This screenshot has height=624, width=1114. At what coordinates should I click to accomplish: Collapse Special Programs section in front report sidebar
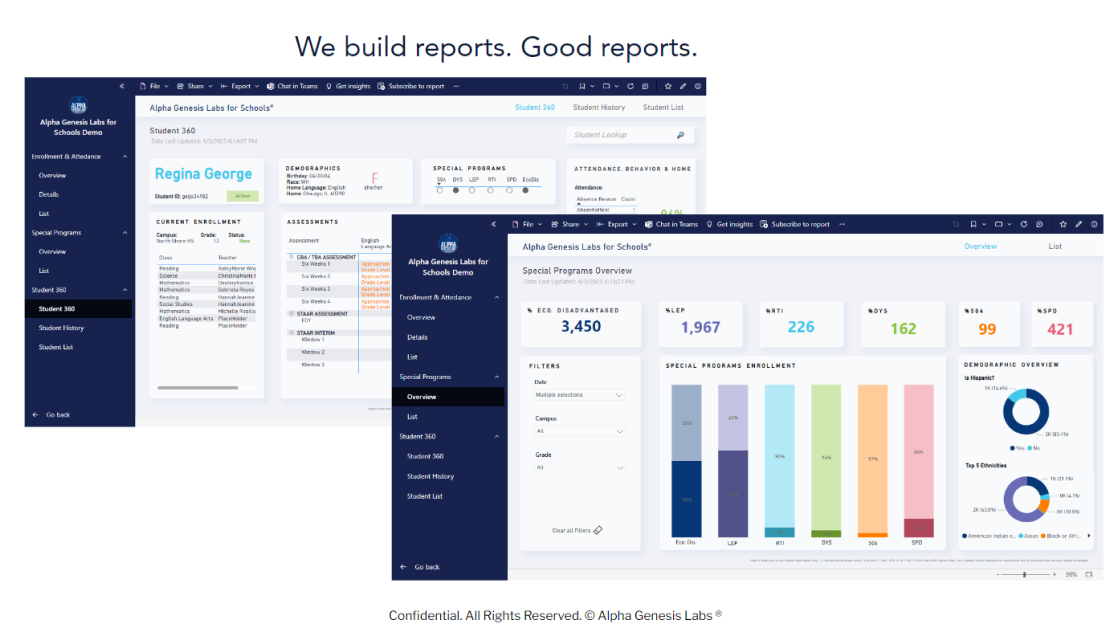(x=497, y=377)
